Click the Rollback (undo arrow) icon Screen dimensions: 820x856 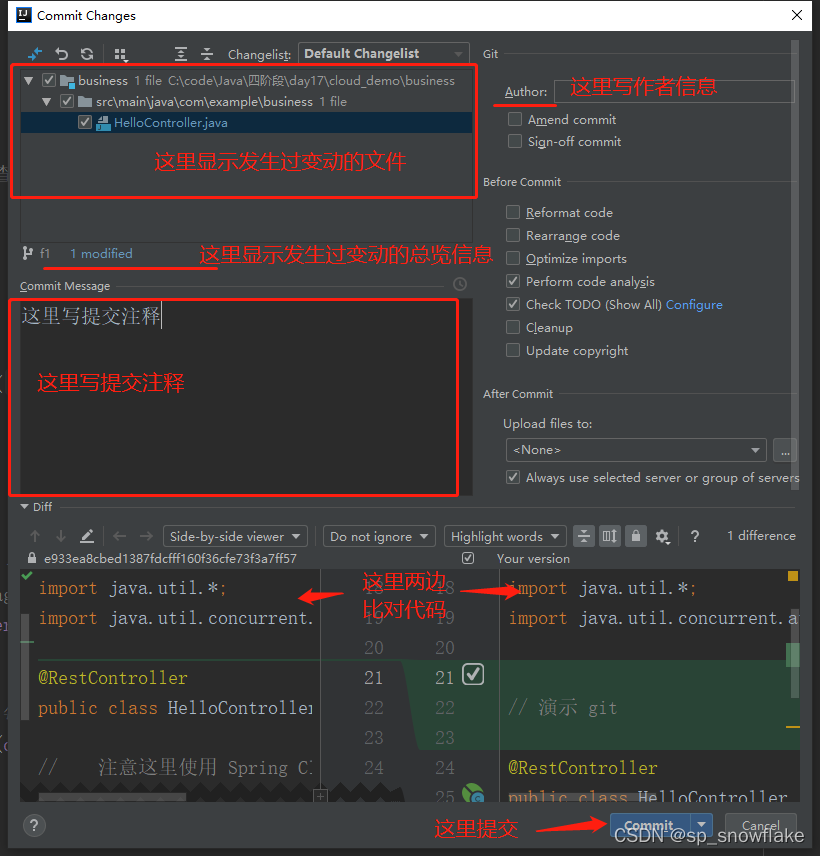pyautogui.click(x=61, y=54)
